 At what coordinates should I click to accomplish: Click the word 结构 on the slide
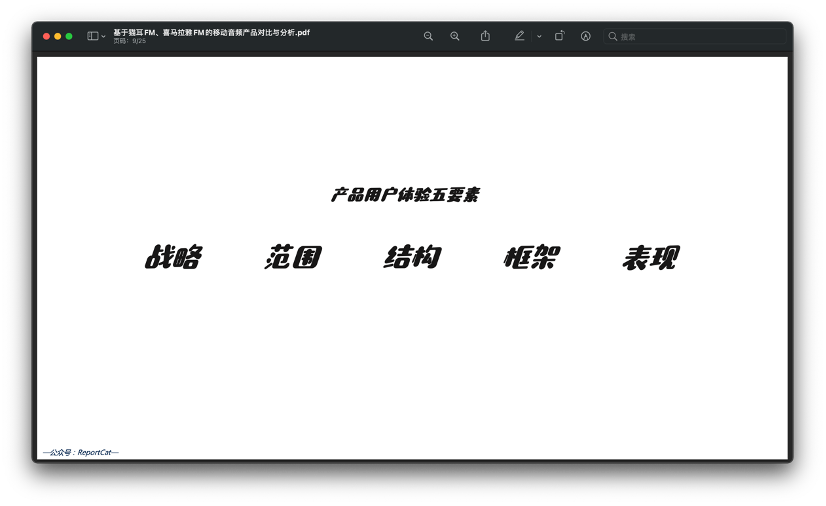pos(412,257)
